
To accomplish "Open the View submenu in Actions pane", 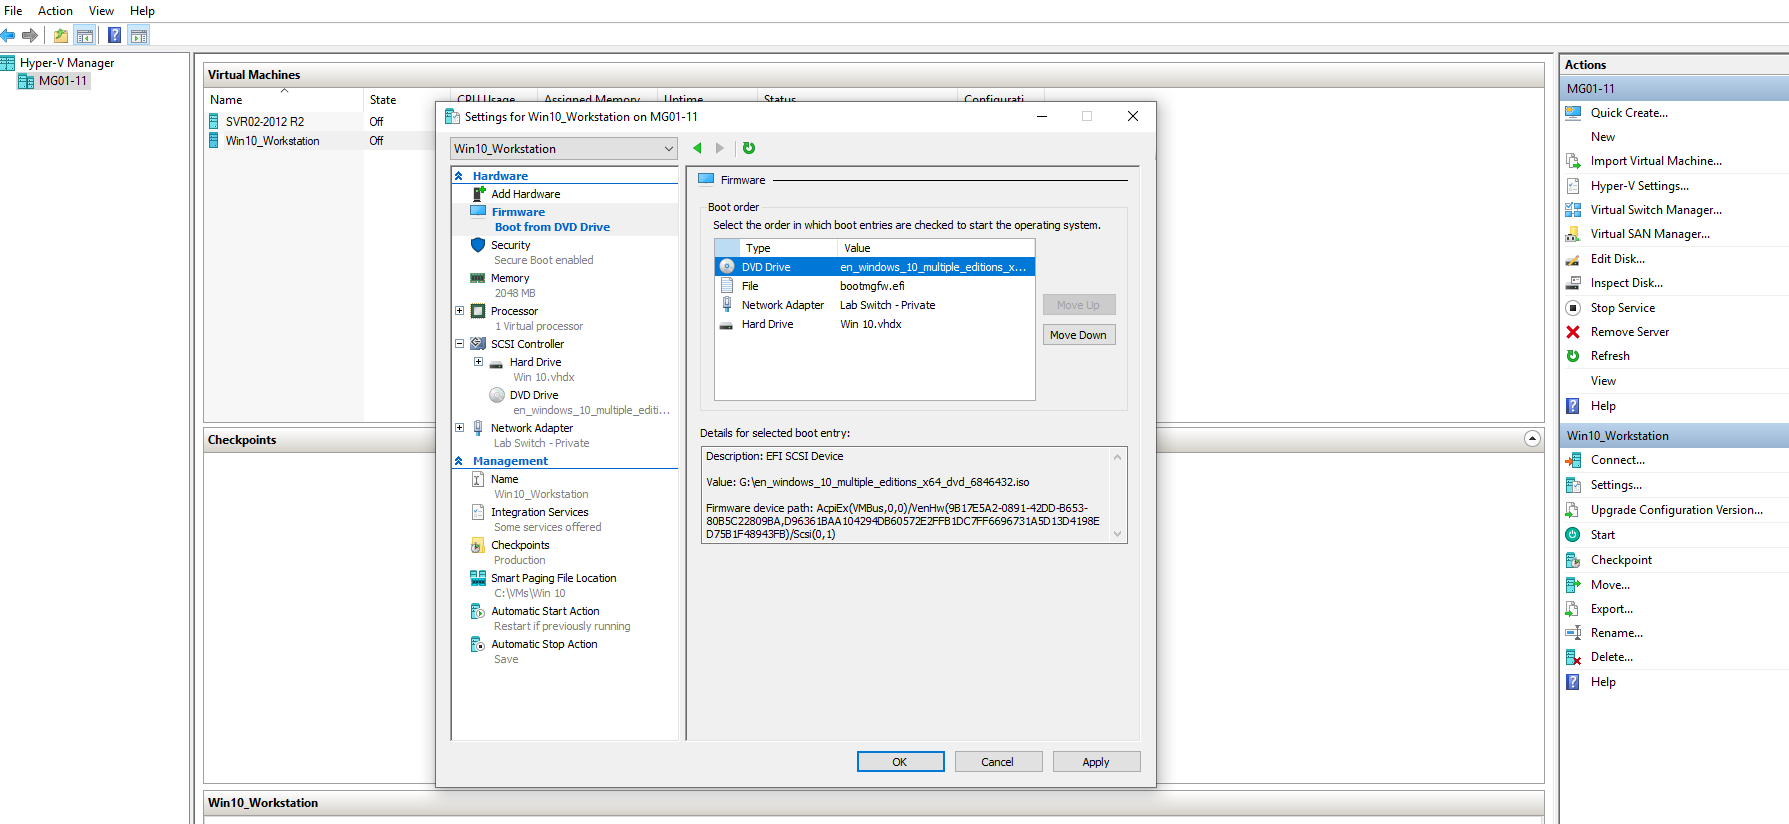I will [x=1603, y=381].
